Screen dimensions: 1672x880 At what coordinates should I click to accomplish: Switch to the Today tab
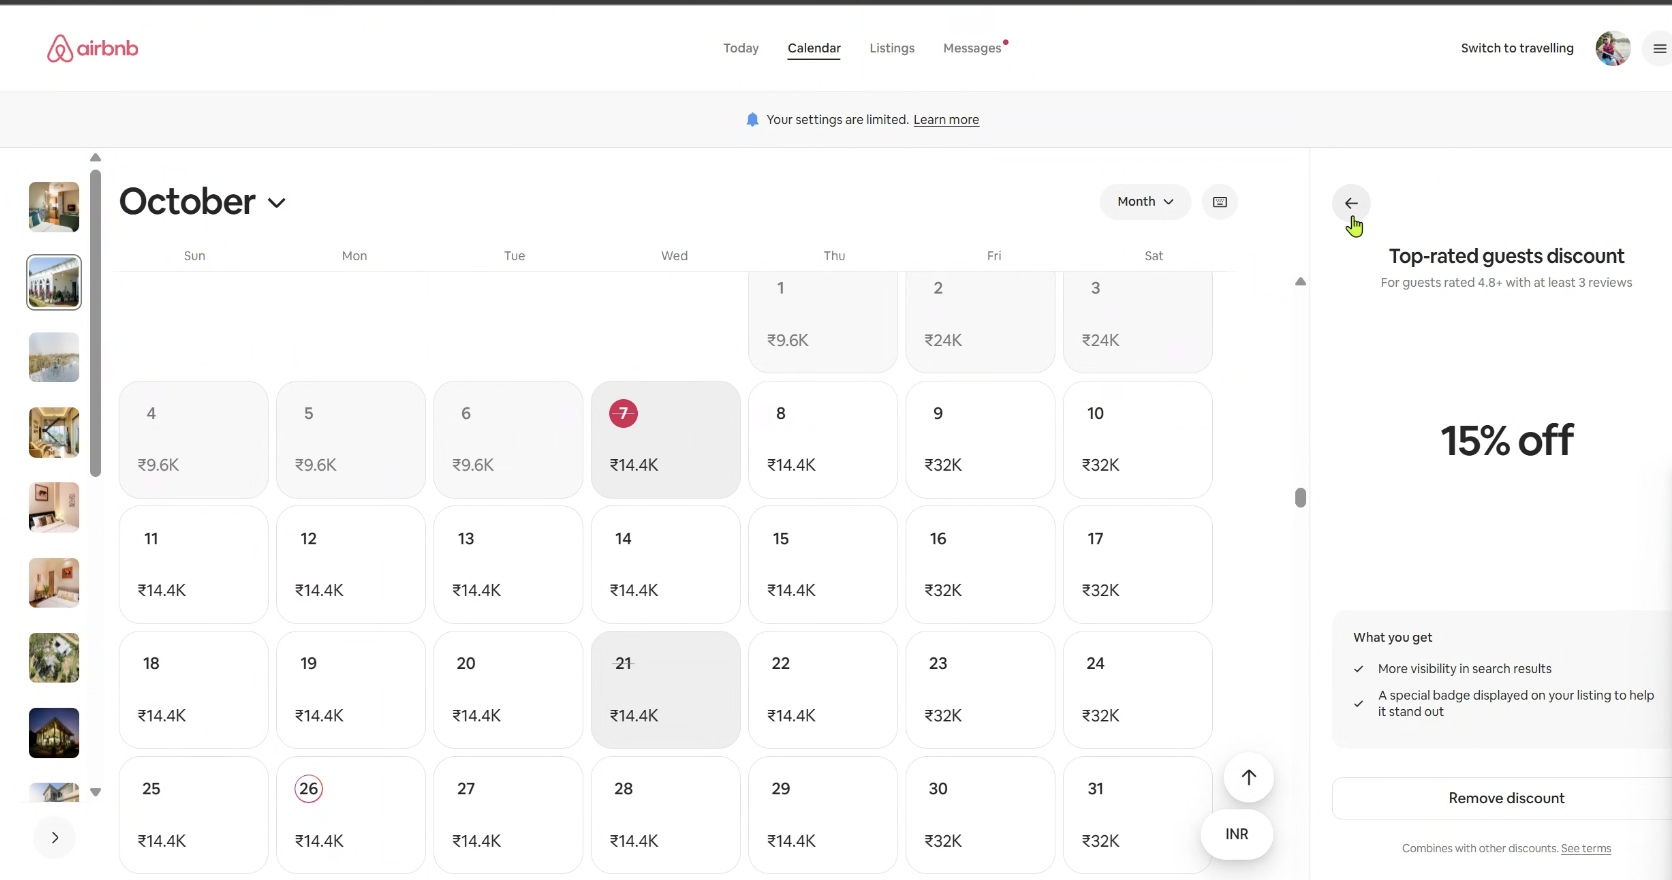click(741, 48)
